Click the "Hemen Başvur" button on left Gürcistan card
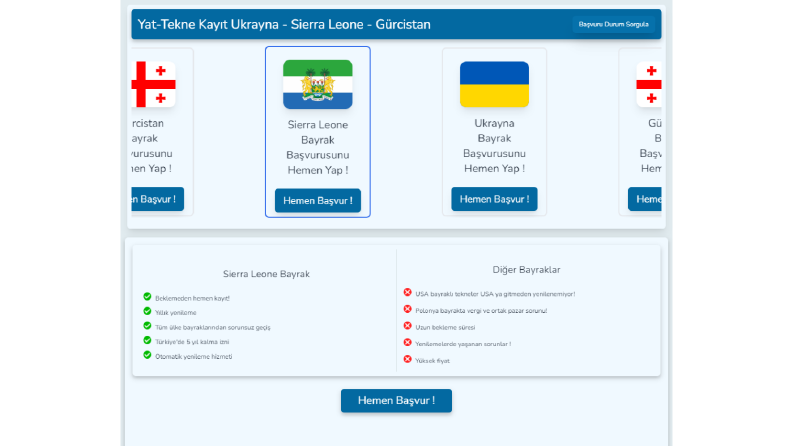This screenshot has height=446, width=793. point(157,199)
